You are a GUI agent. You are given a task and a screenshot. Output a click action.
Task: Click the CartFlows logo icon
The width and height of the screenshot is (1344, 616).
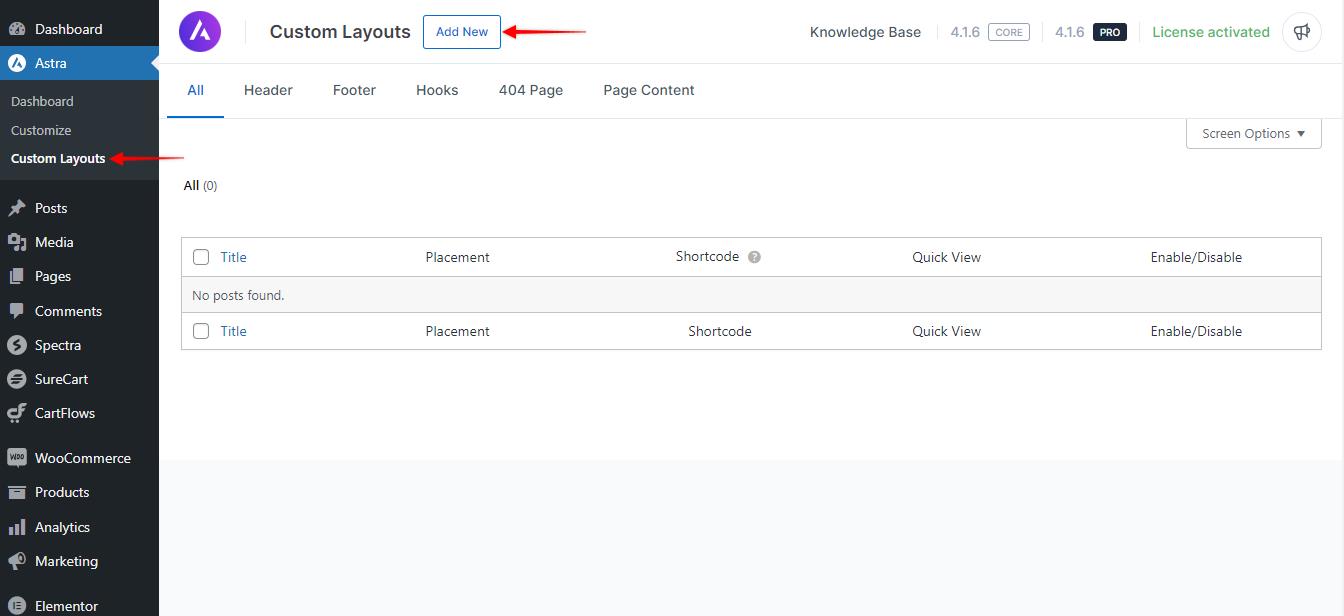[x=16, y=413]
